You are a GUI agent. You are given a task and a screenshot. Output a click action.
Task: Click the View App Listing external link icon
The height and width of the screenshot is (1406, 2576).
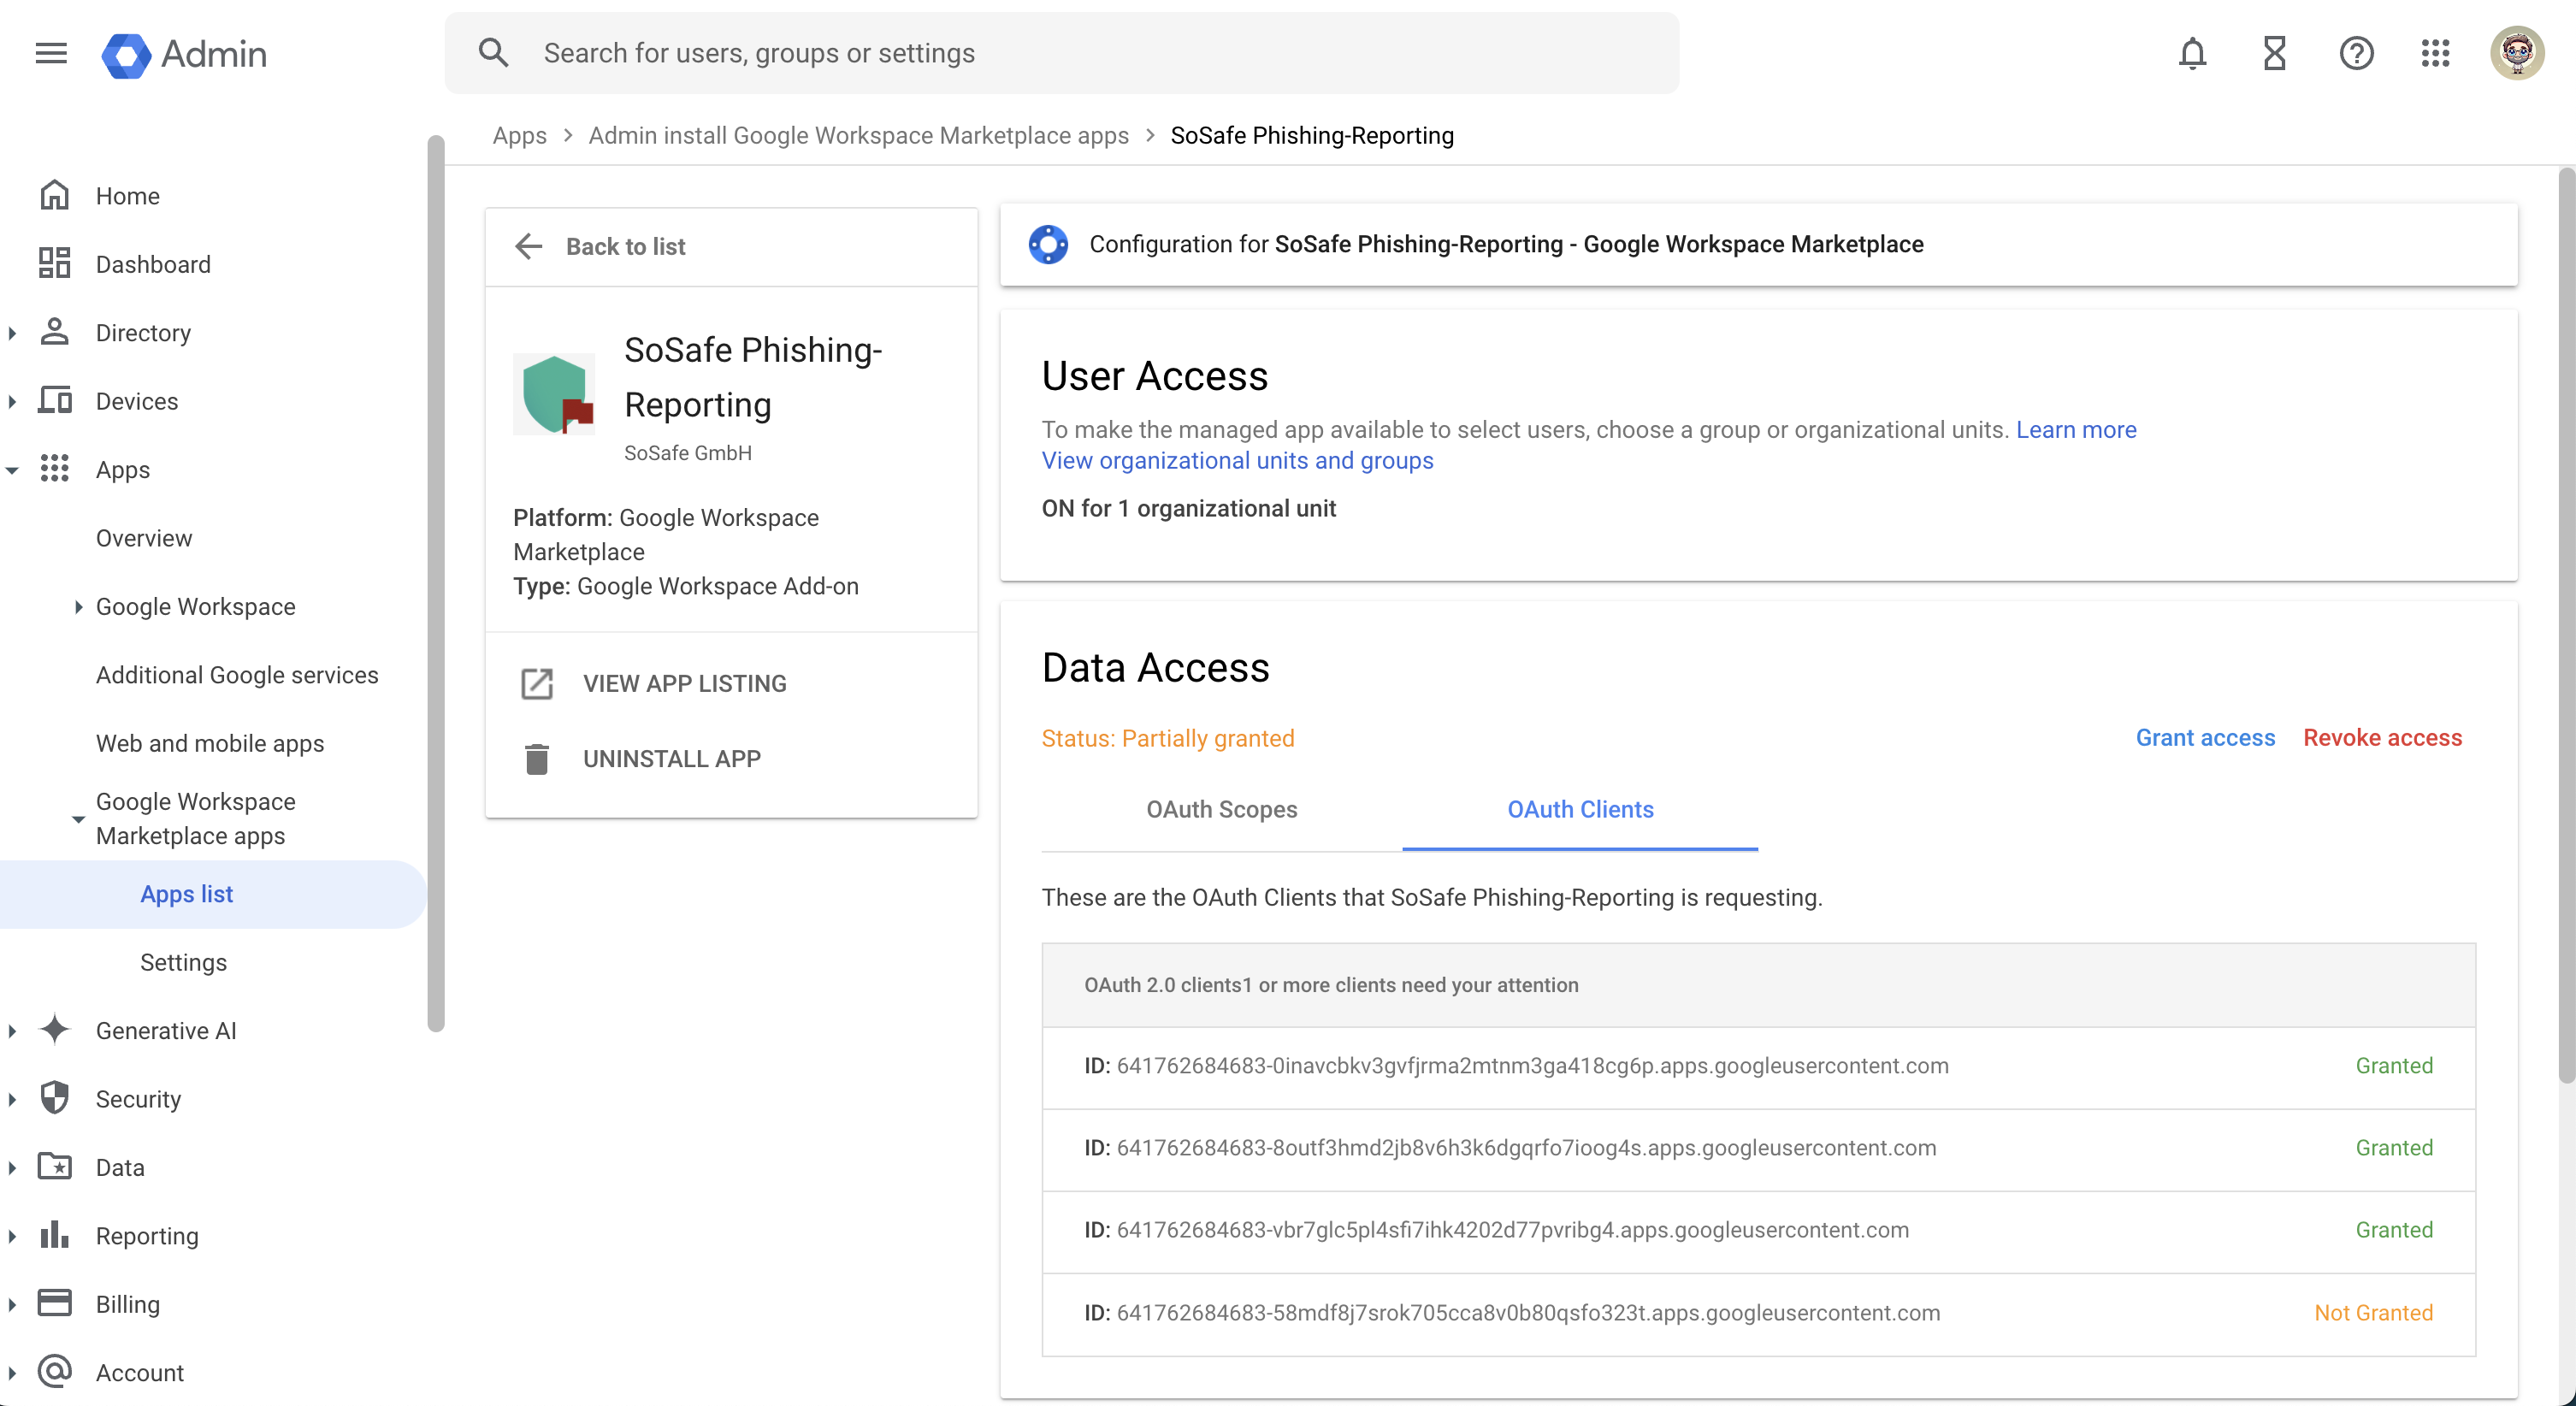coord(537,684)
